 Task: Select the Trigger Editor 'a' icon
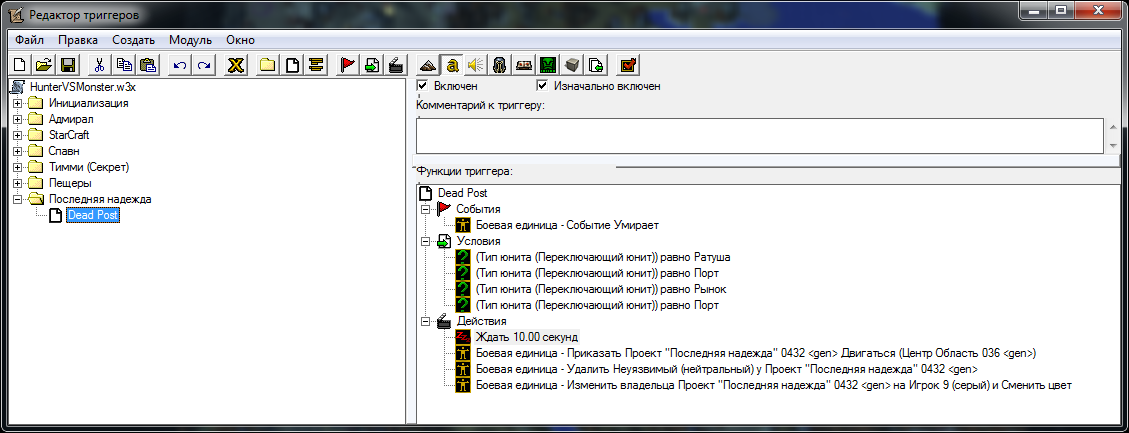[x=451, y=66]
